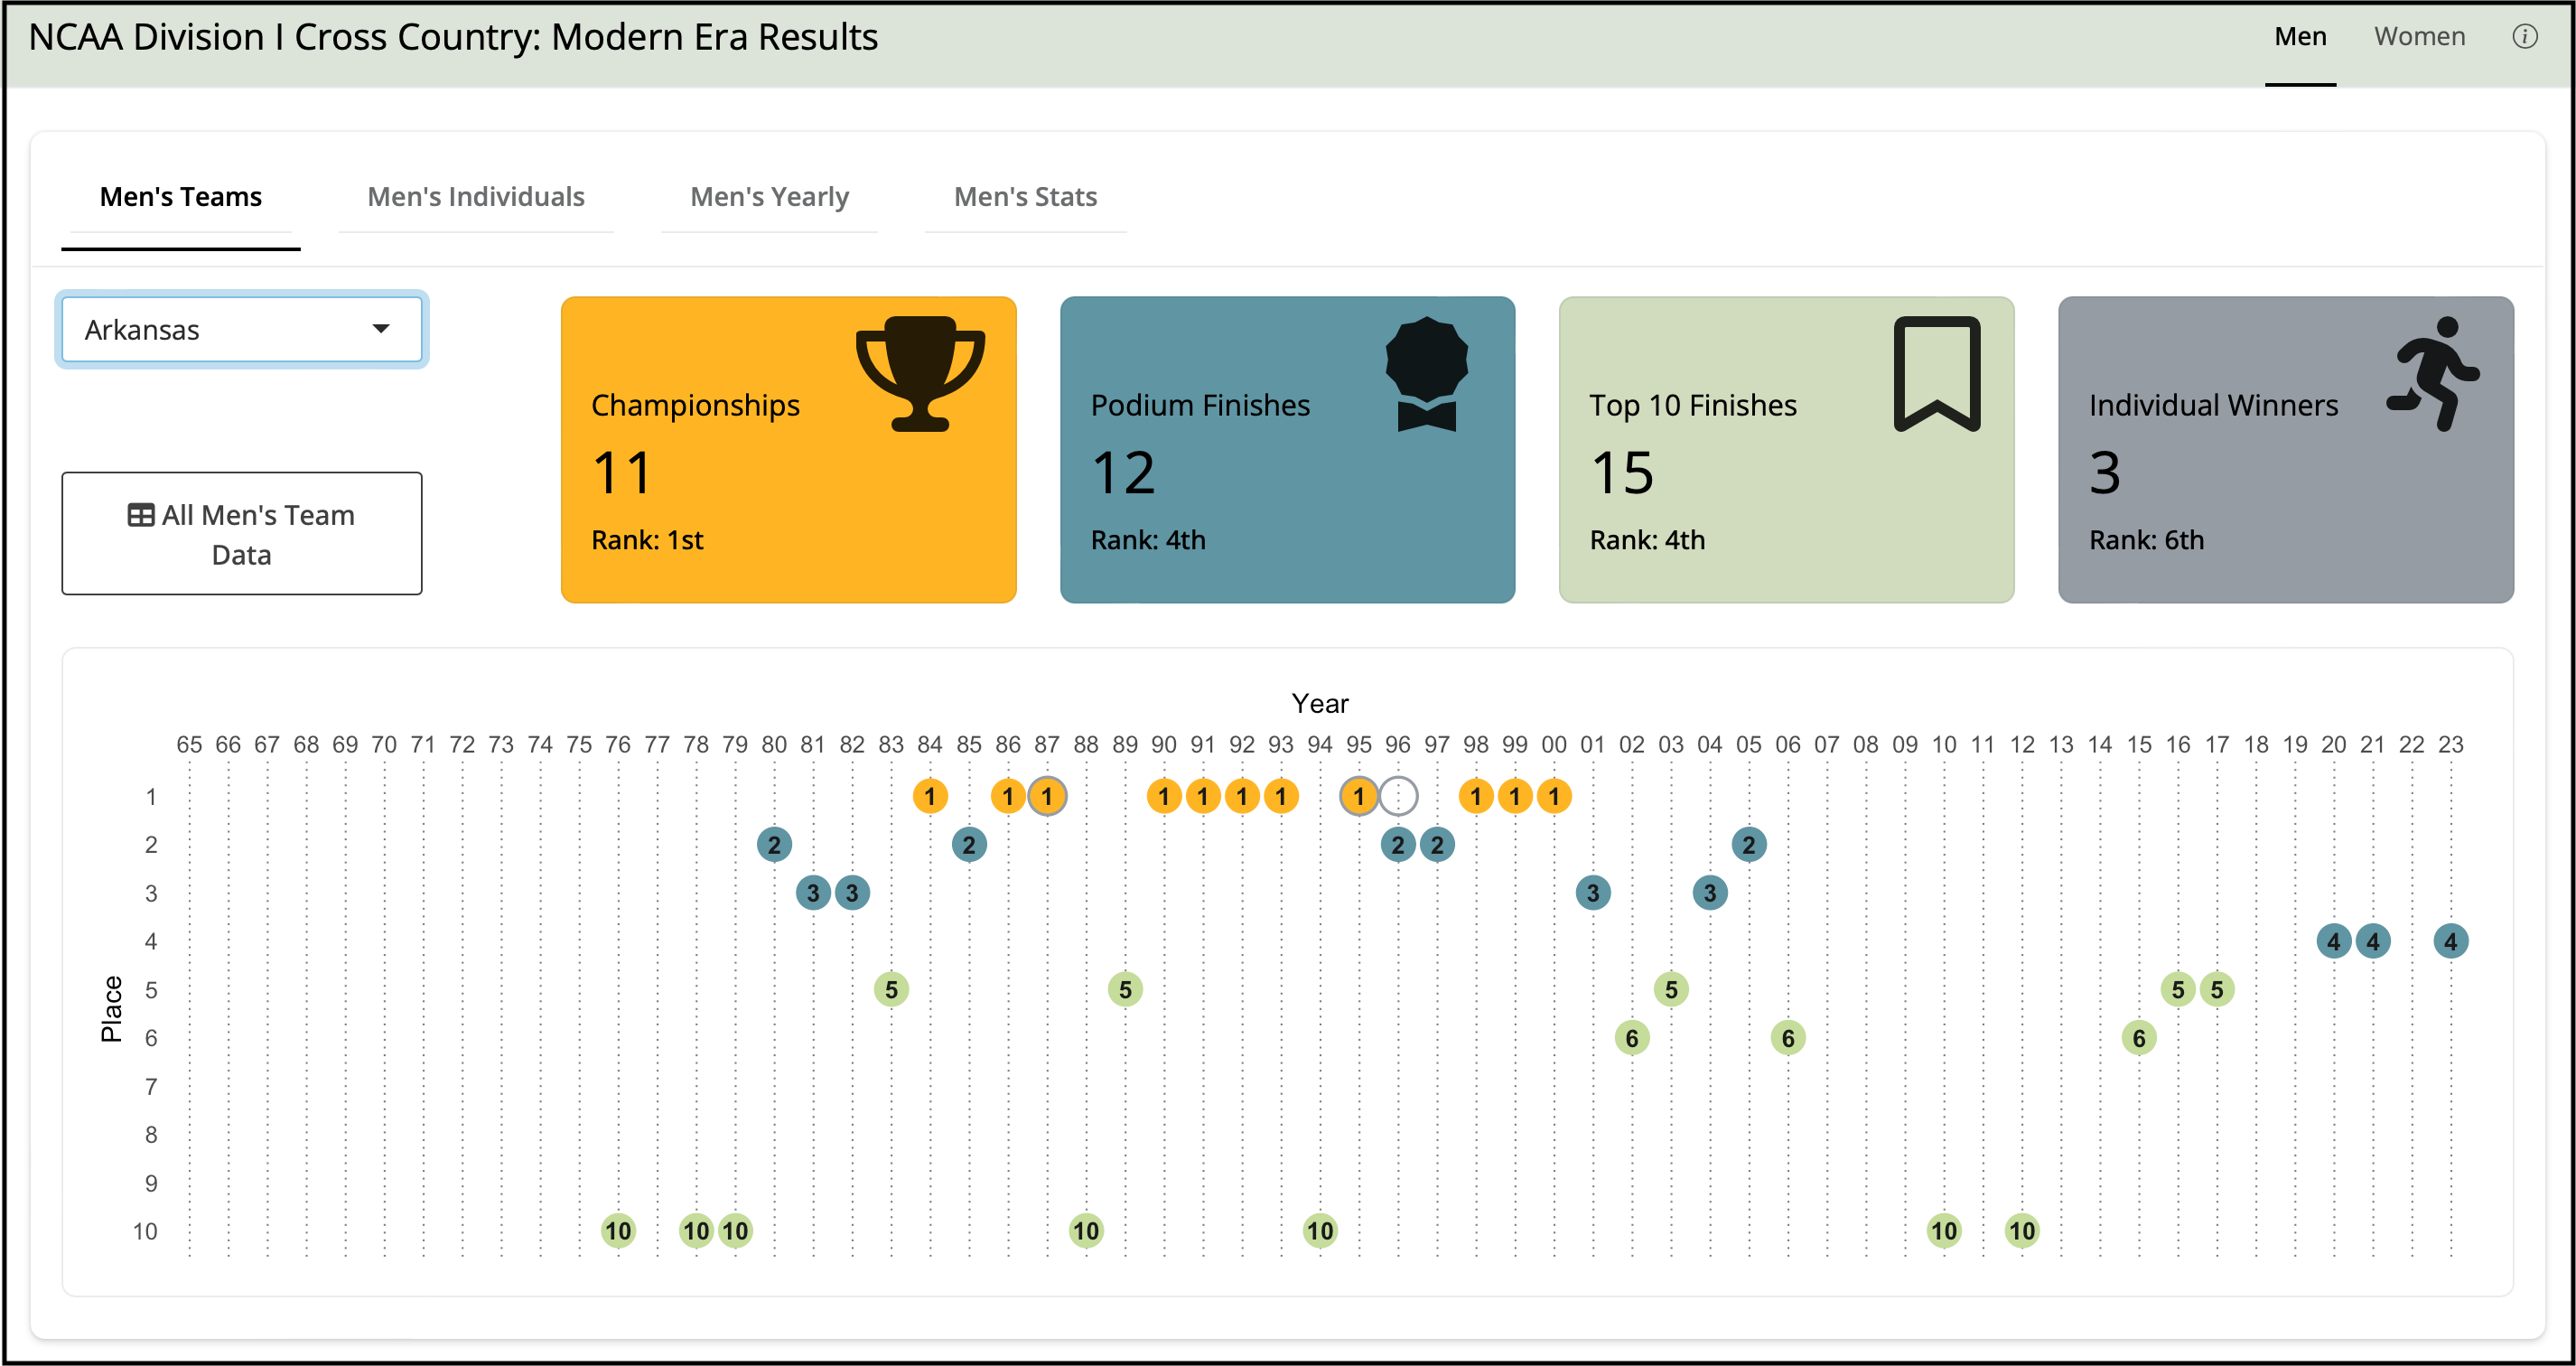Open the Arkansas team dropdown
This screenshot has height=1366, width=2576.
241,329
